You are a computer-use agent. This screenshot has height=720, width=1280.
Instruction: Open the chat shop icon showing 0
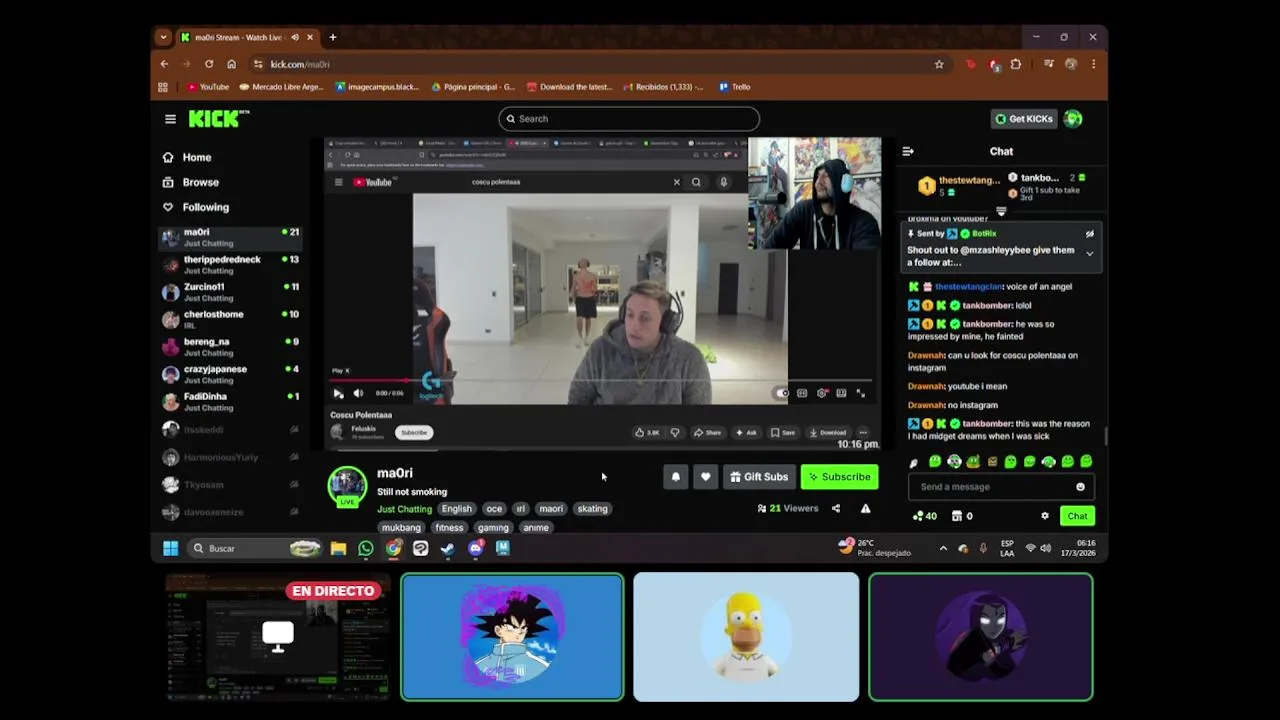click(x=963, y=516)
